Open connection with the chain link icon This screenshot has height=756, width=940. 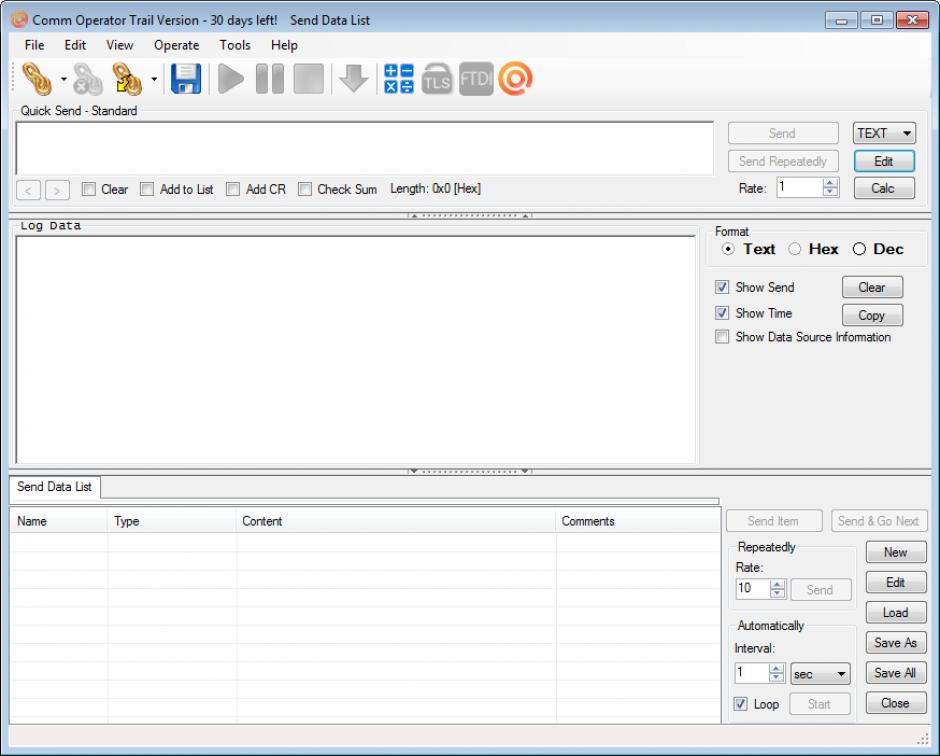37,79
